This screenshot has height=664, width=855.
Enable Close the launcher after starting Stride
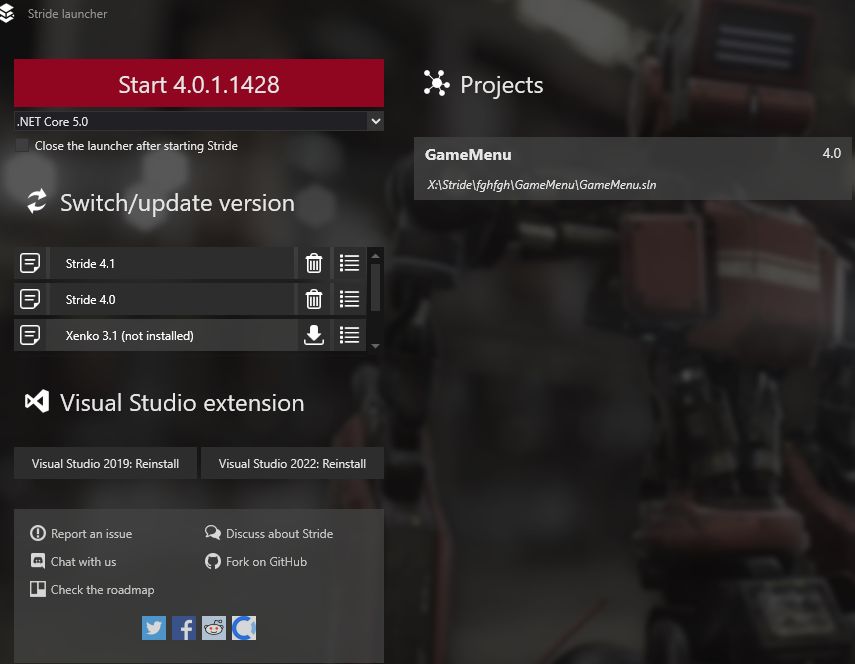coord(22,146)
